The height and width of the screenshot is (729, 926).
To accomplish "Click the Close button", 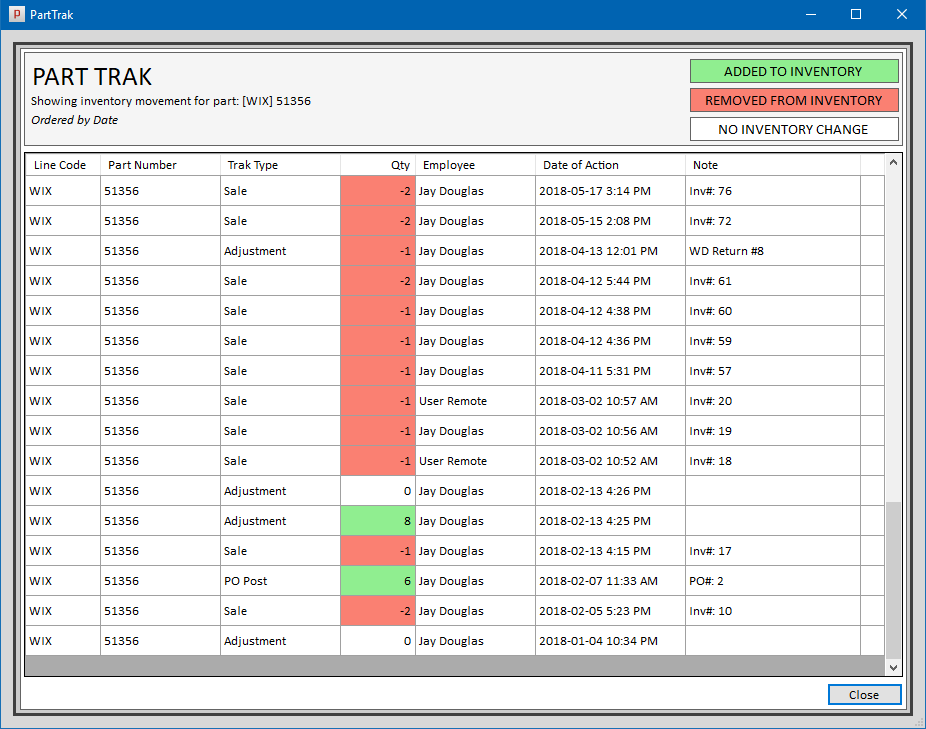I will pos(864,695).
